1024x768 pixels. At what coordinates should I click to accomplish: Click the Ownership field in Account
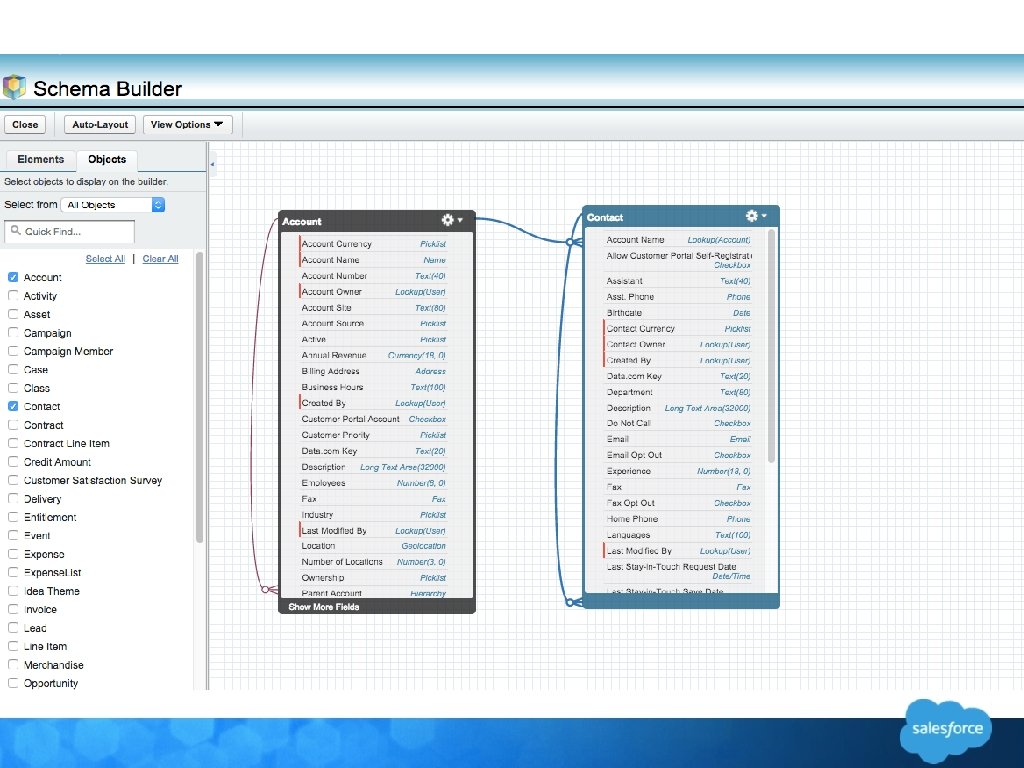pyautogui.click(x=373, y=577)
